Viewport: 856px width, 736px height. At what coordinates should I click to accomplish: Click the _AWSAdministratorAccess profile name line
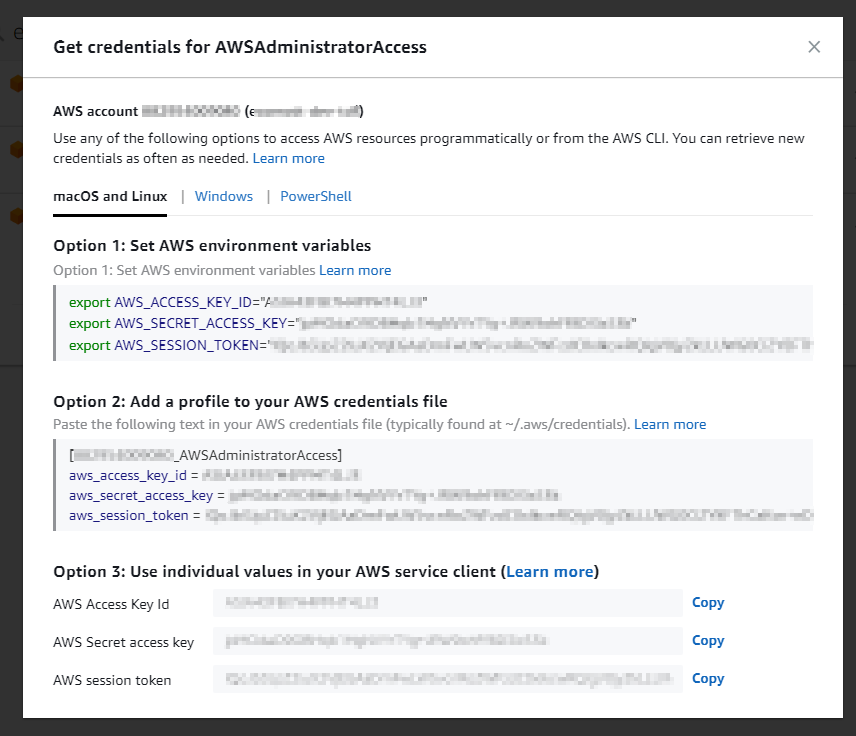point(205,455)
